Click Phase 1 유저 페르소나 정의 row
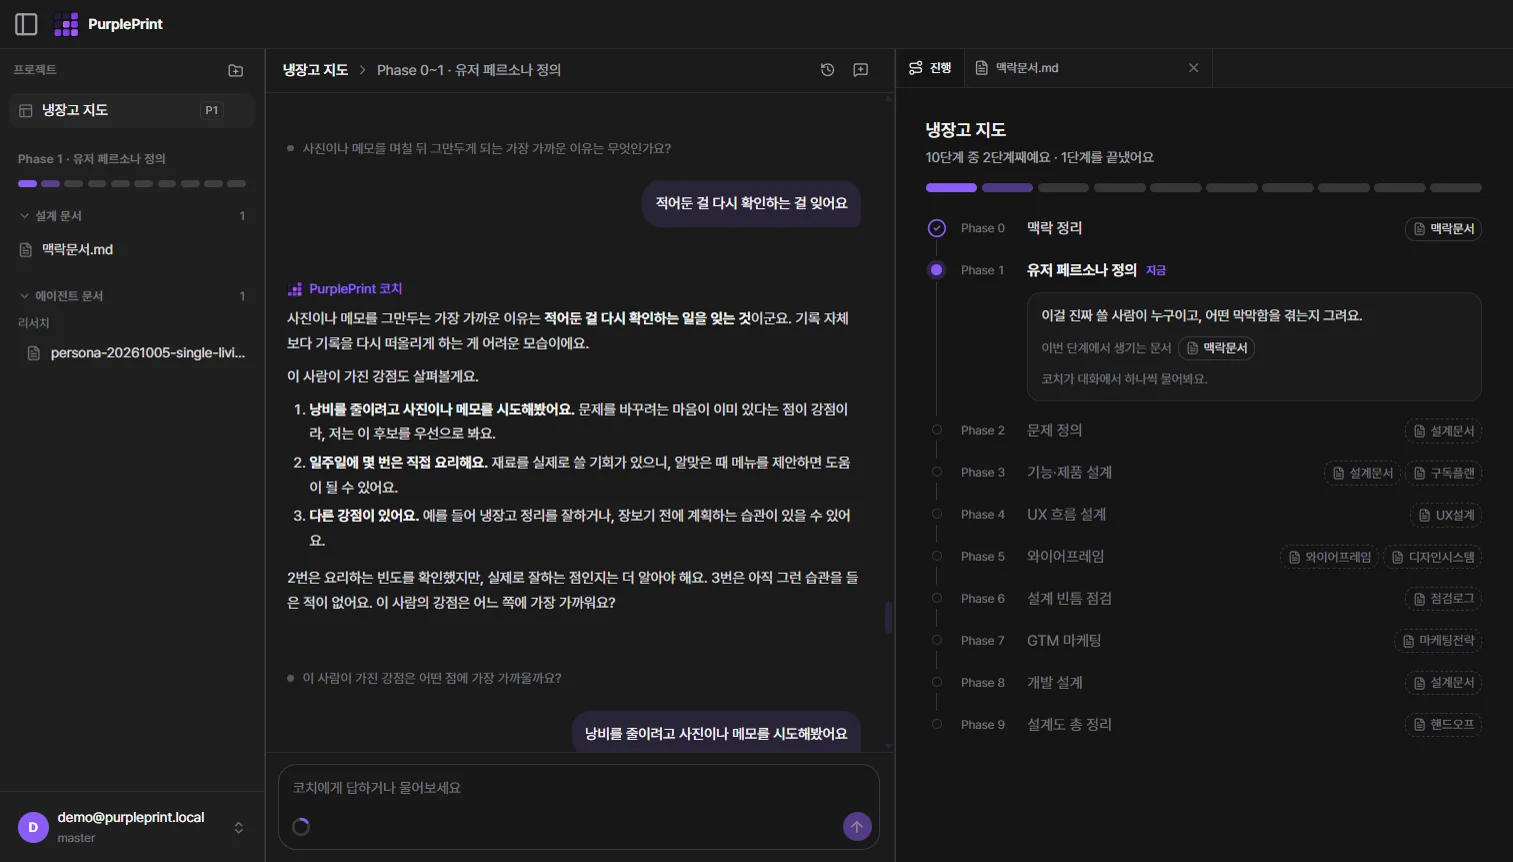The height and width of the screenshot is (862, 1513). (x=1082, y=270)
